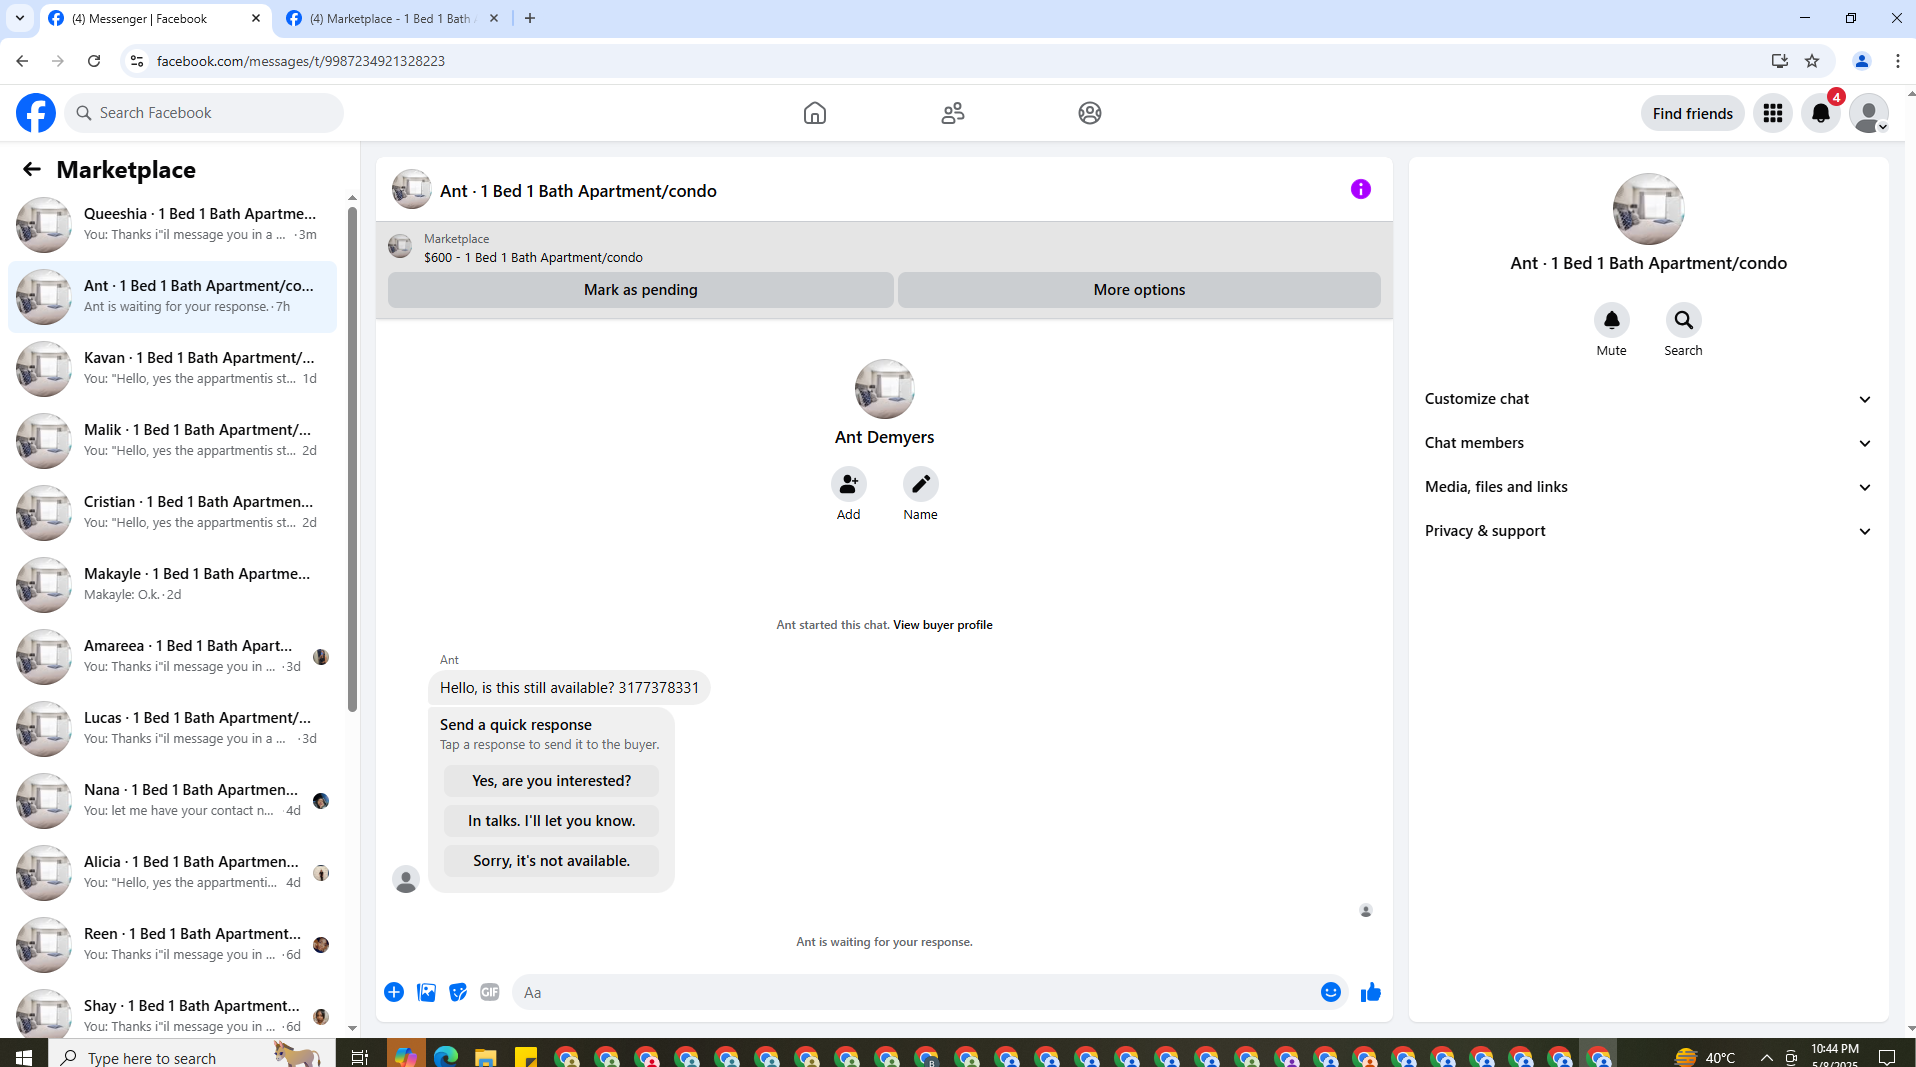Open the emoji picker
1916x1067 pixels.
coord(1331,992)
